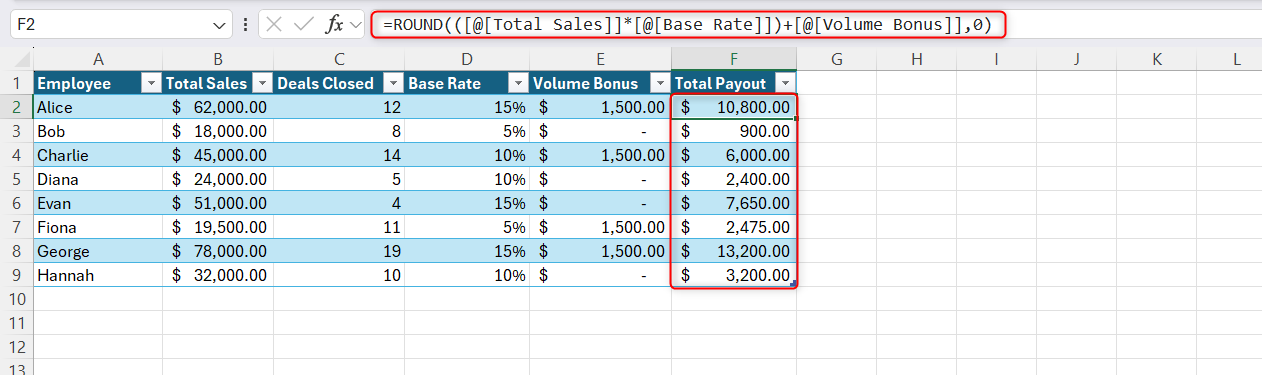Screen dimensions: 1262x375
Task: Select column D header
Action: 466,59
